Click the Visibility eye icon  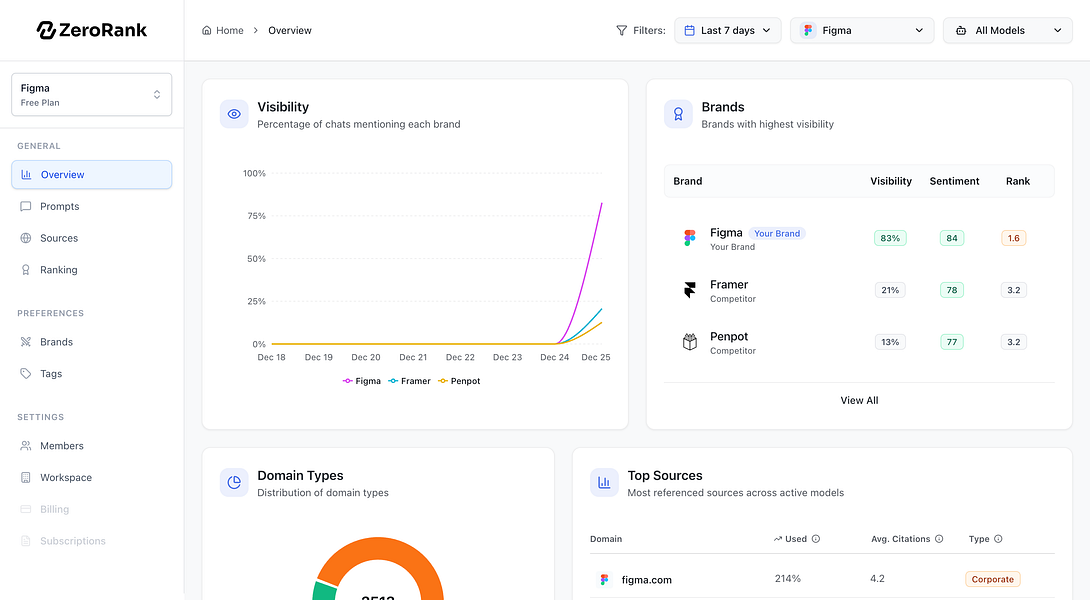pos(234,114)
